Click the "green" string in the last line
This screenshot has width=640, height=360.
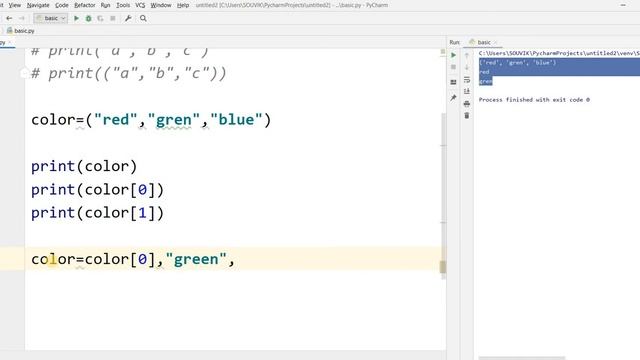pos(196,259)
